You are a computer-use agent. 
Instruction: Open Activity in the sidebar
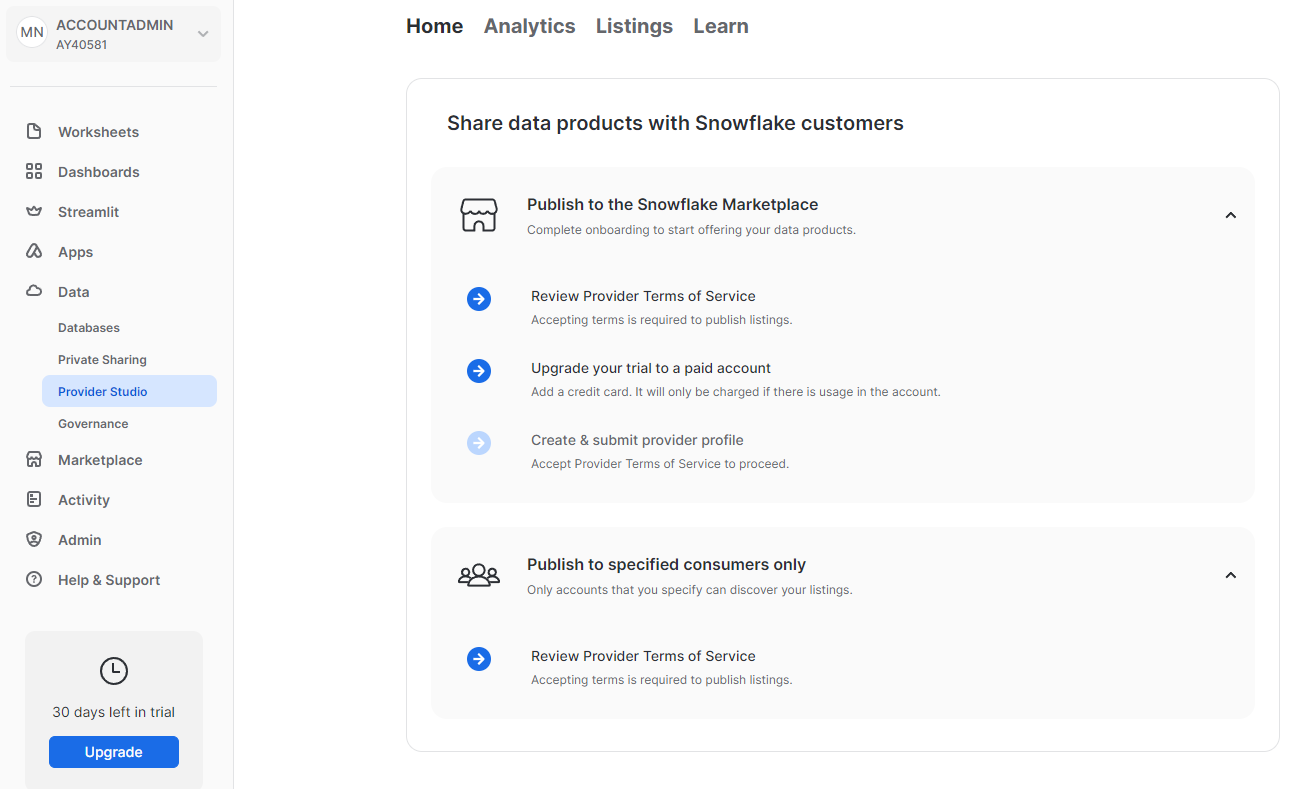[x=84, y=500]
